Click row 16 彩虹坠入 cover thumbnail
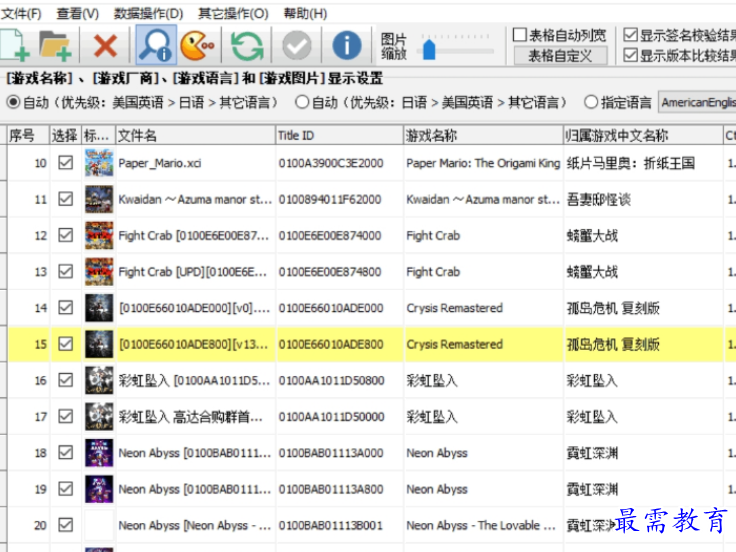 click(x=99, y=380)
